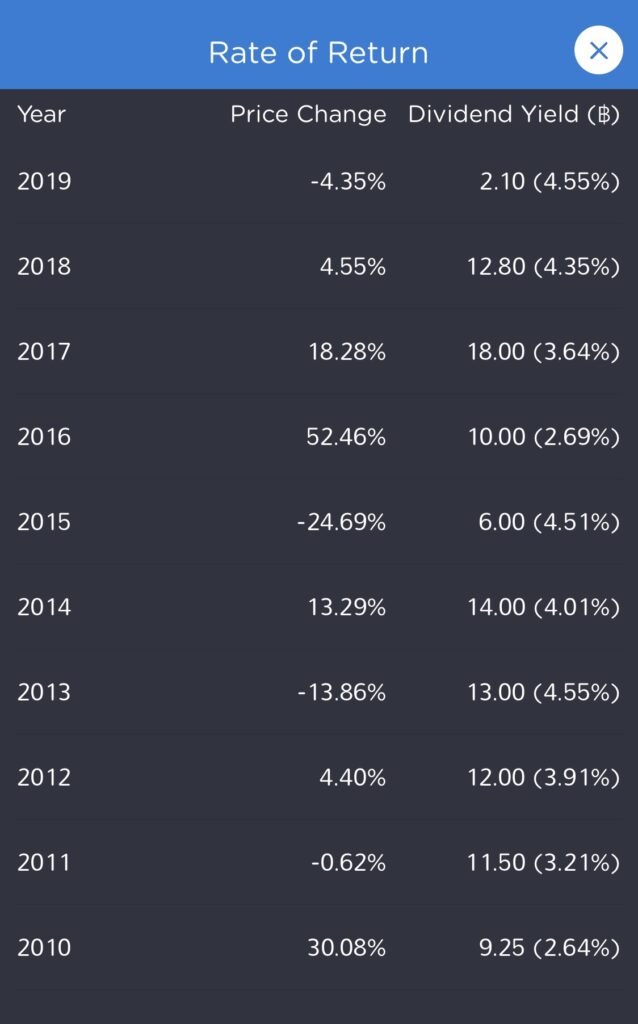Click the 2012 dividend yield 12.00 (3.91%)
The width and height of the screenshot is (638, 1024).
click(543, 777)
